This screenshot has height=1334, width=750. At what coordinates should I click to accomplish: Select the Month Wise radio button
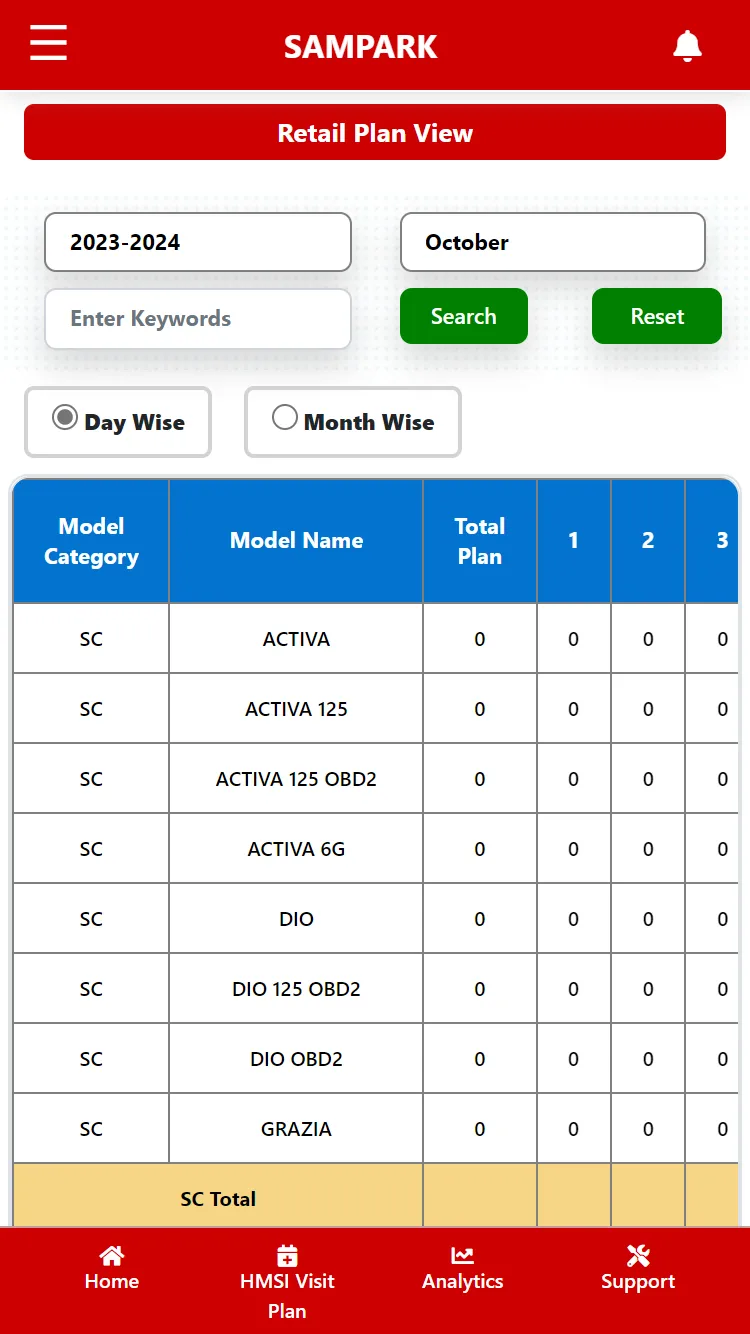tap(285, 418)
